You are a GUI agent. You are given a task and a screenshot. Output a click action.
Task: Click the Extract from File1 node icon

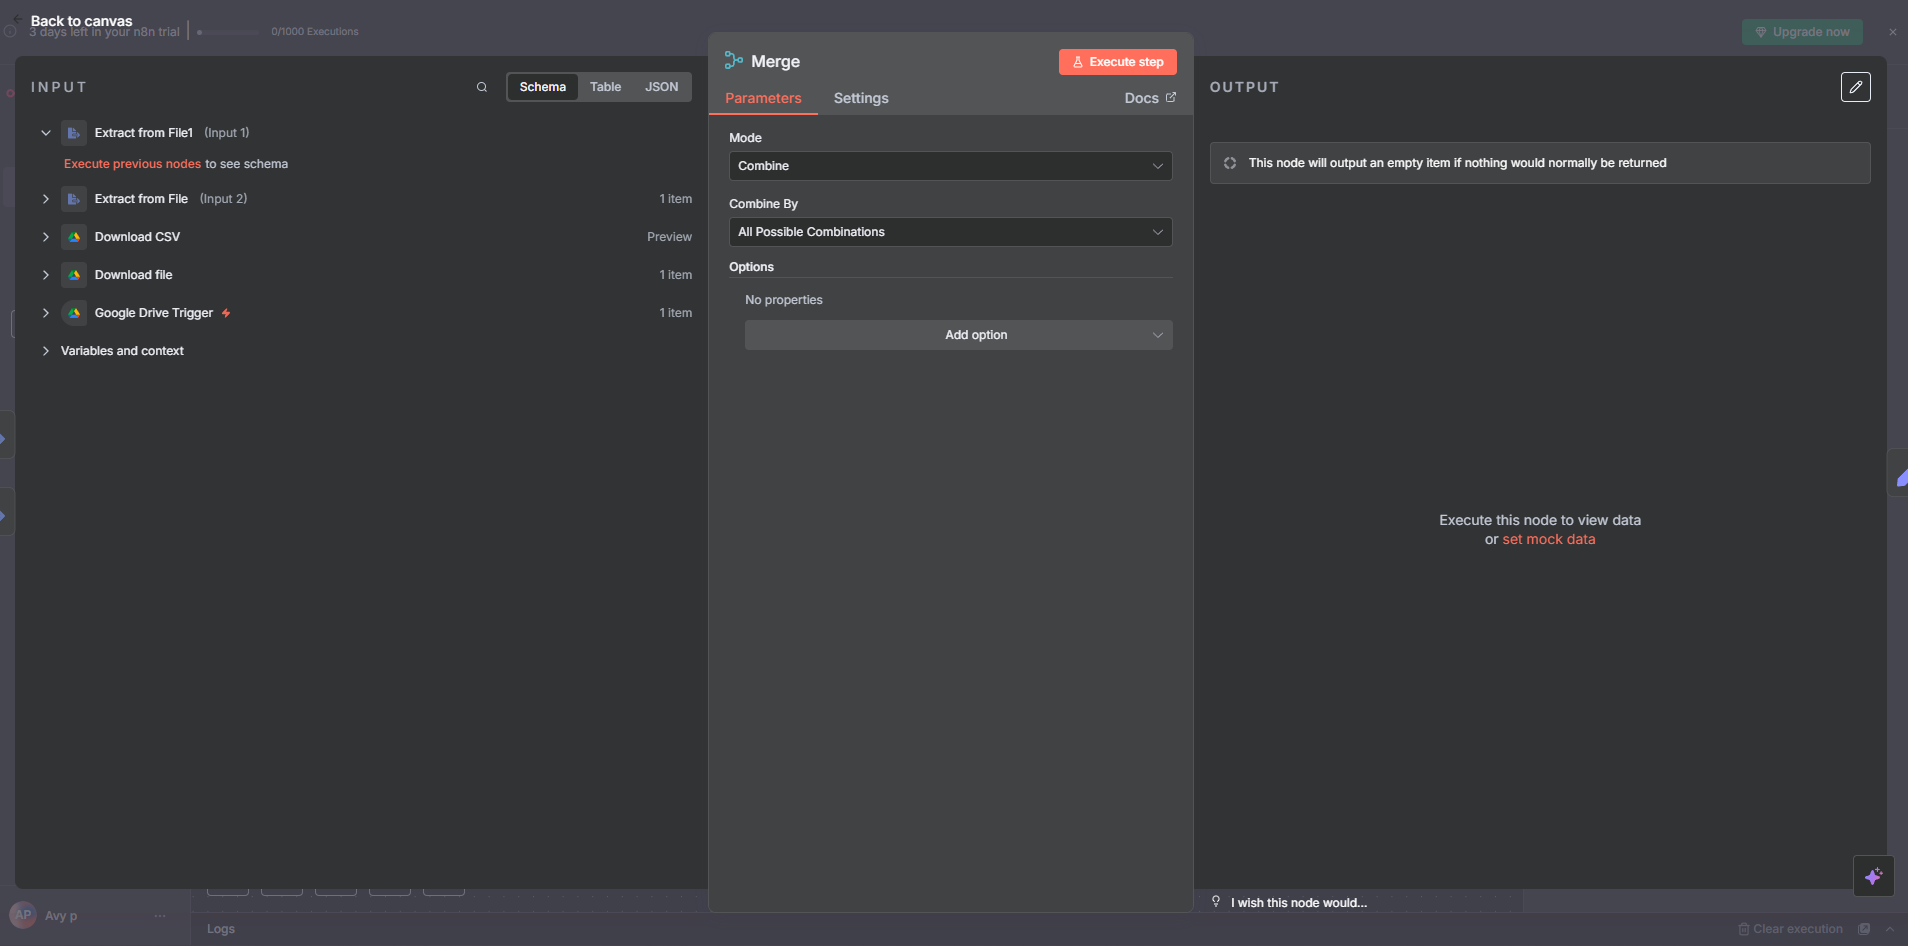coord(74,133)
